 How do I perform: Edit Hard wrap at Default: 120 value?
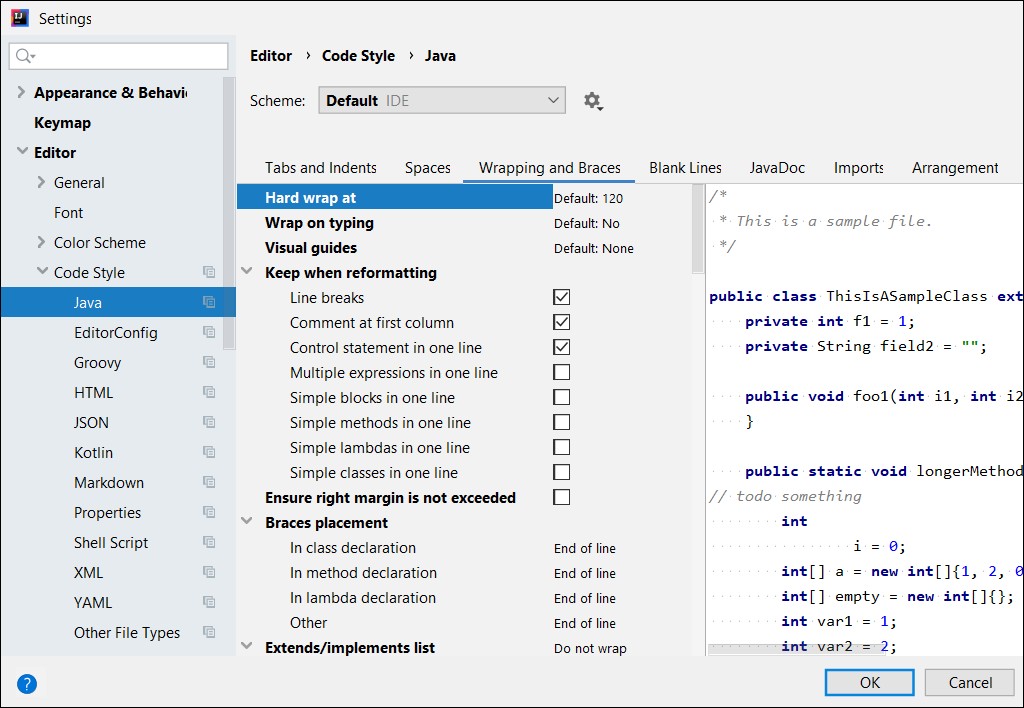[x=588, y=198]
